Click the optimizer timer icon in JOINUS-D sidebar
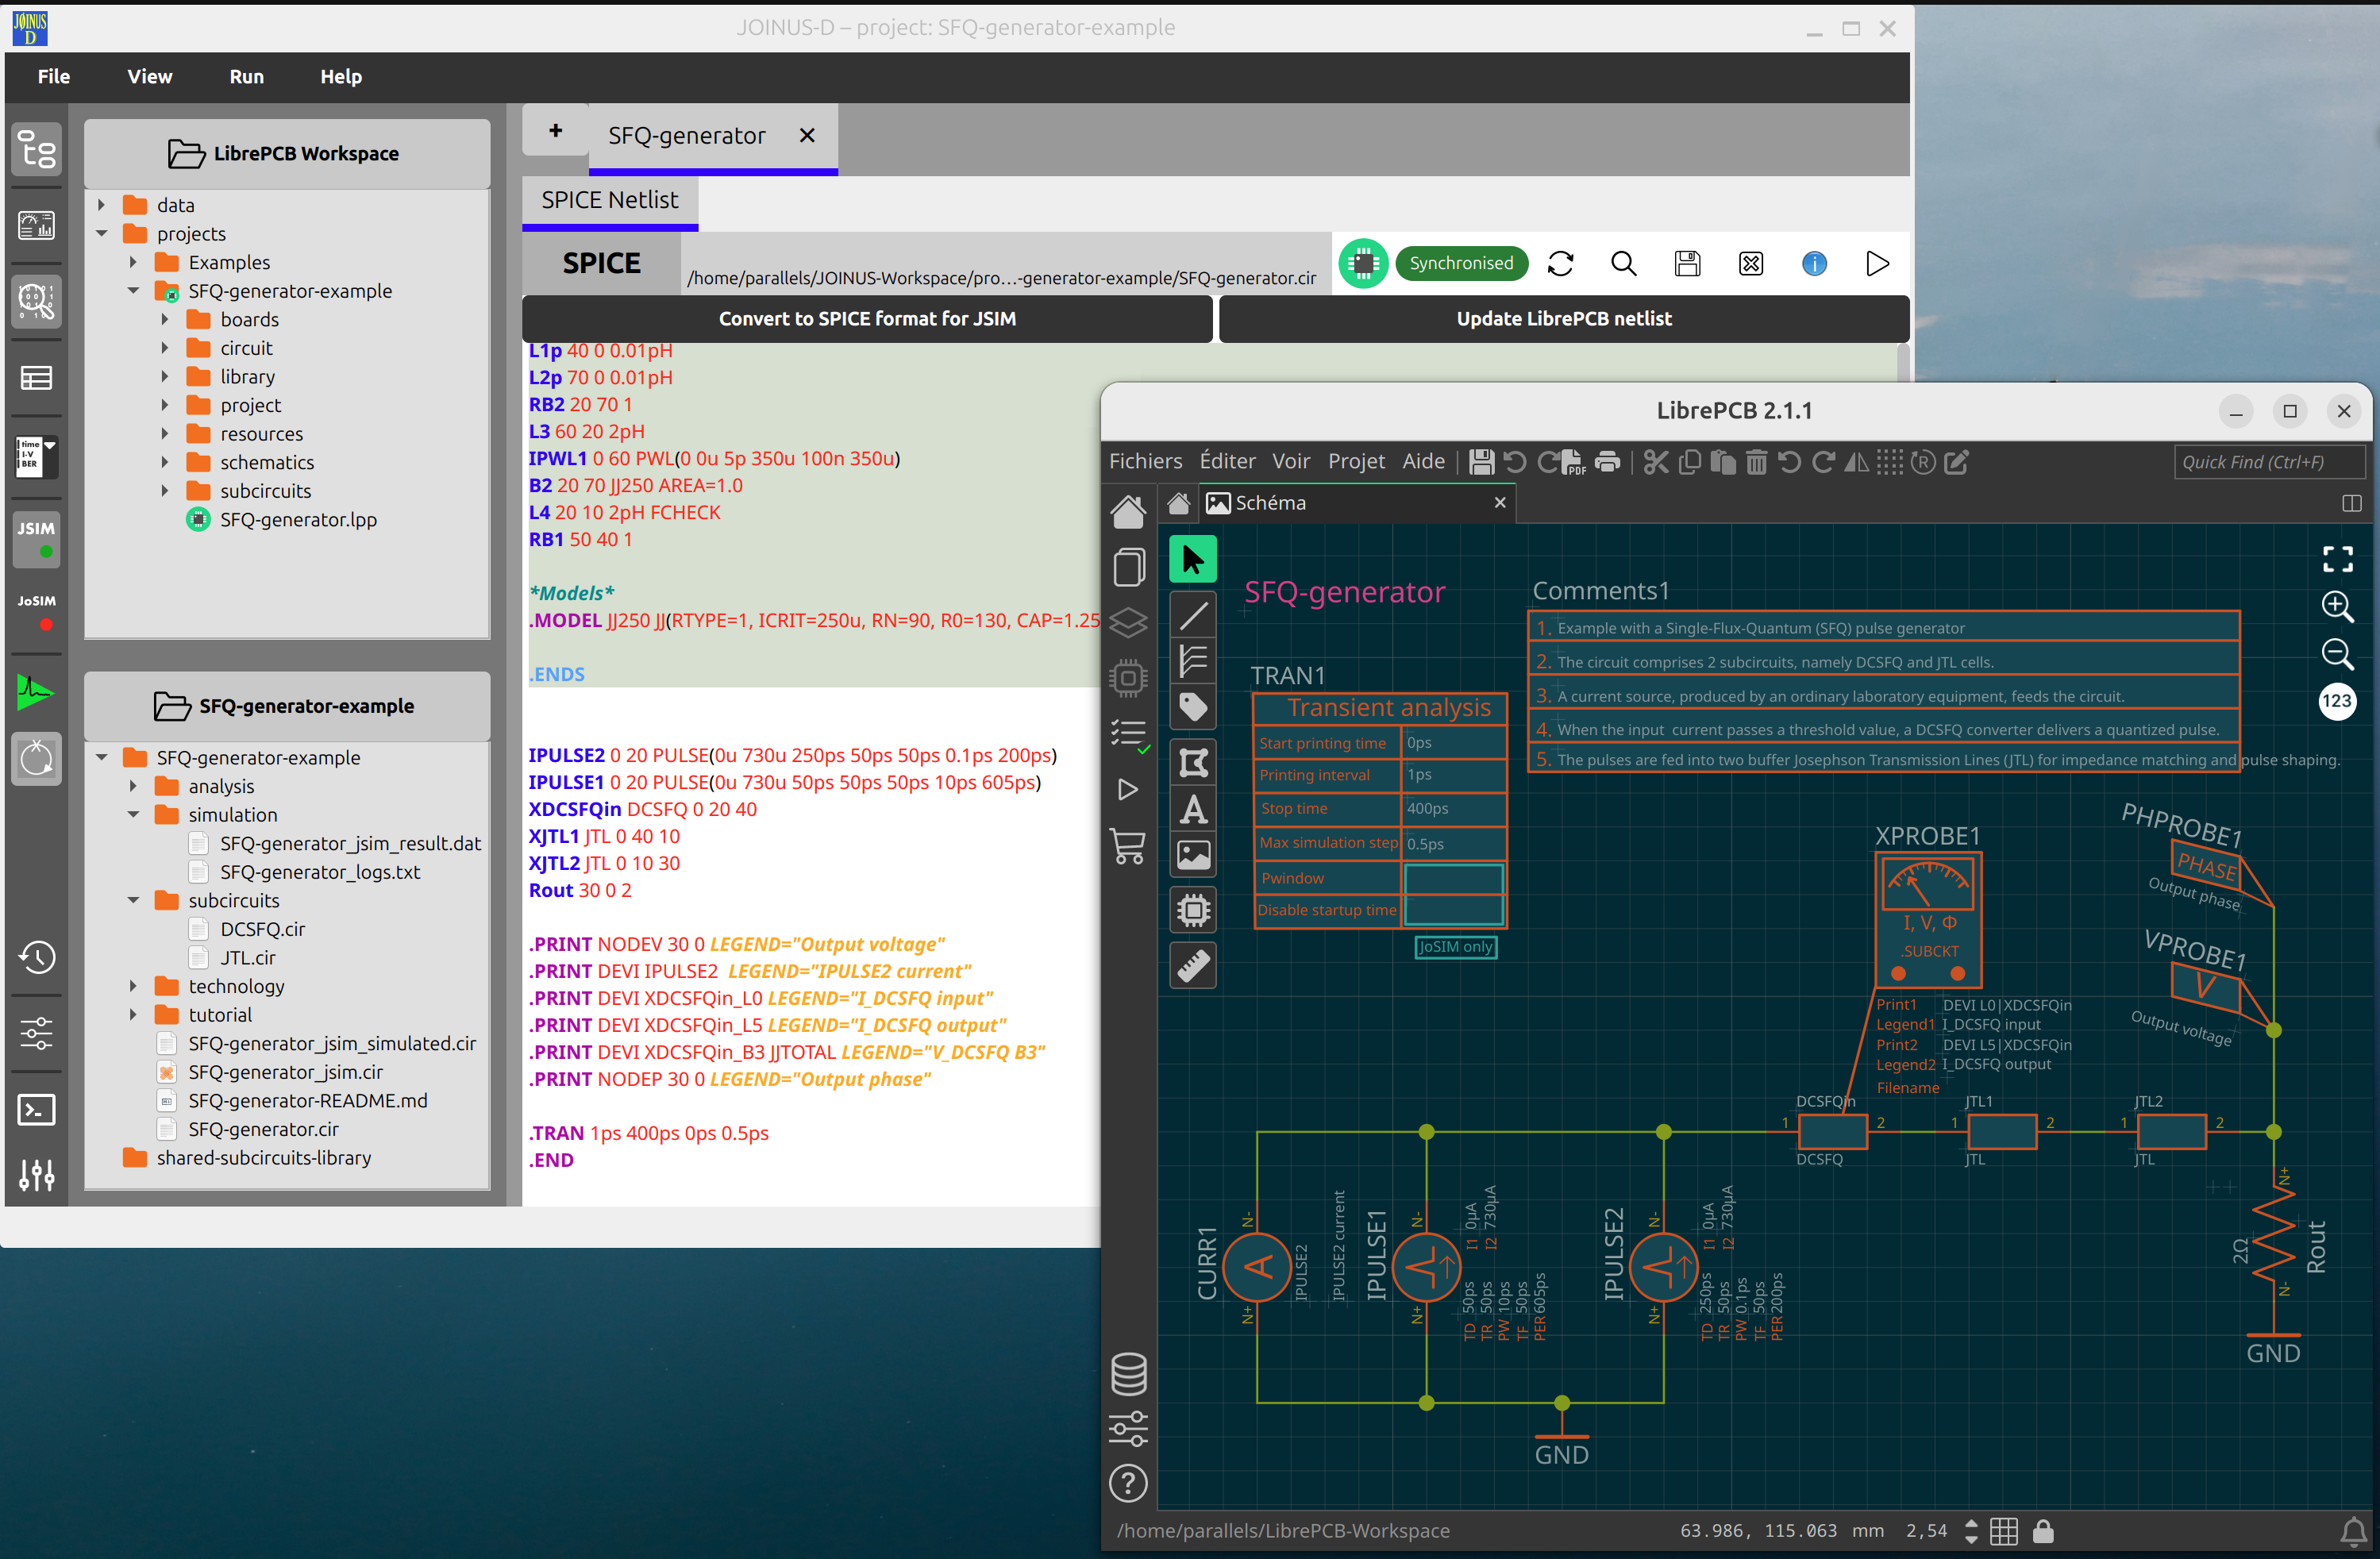This screenshot has width=2380, height=1559. (x=37, y=759)
